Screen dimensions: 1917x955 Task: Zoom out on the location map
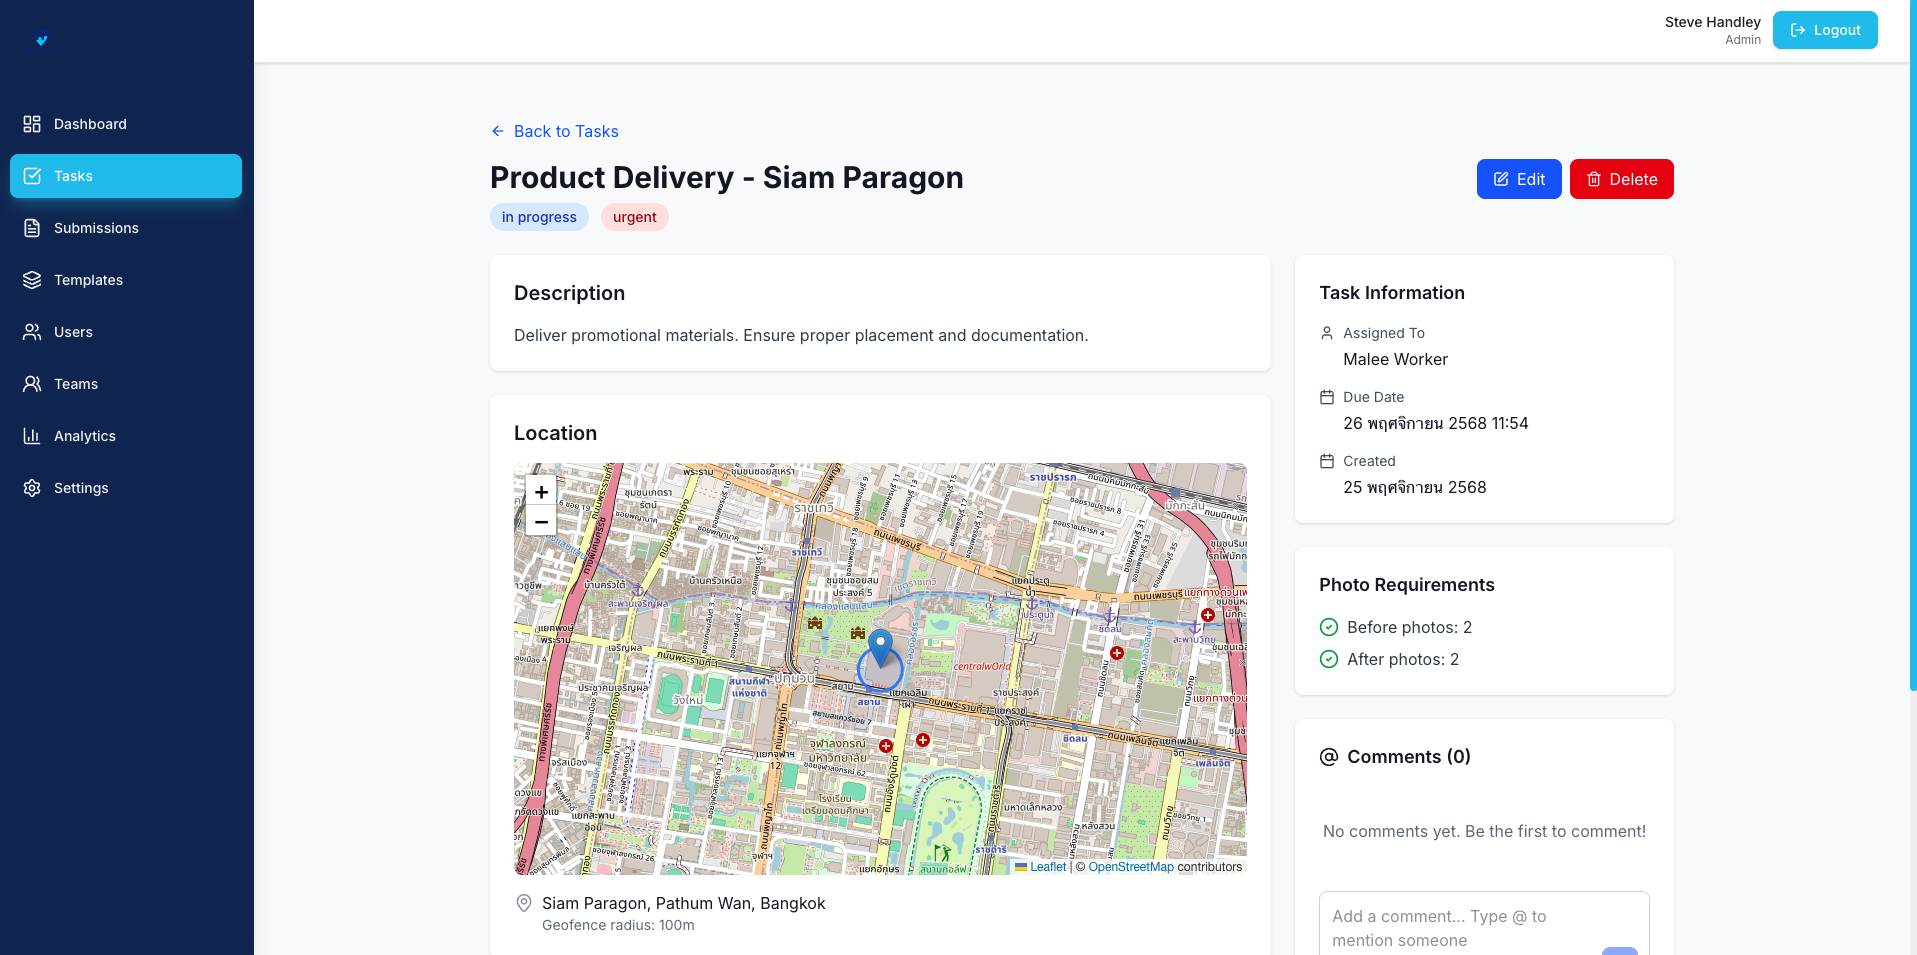(x=540, y=521)
